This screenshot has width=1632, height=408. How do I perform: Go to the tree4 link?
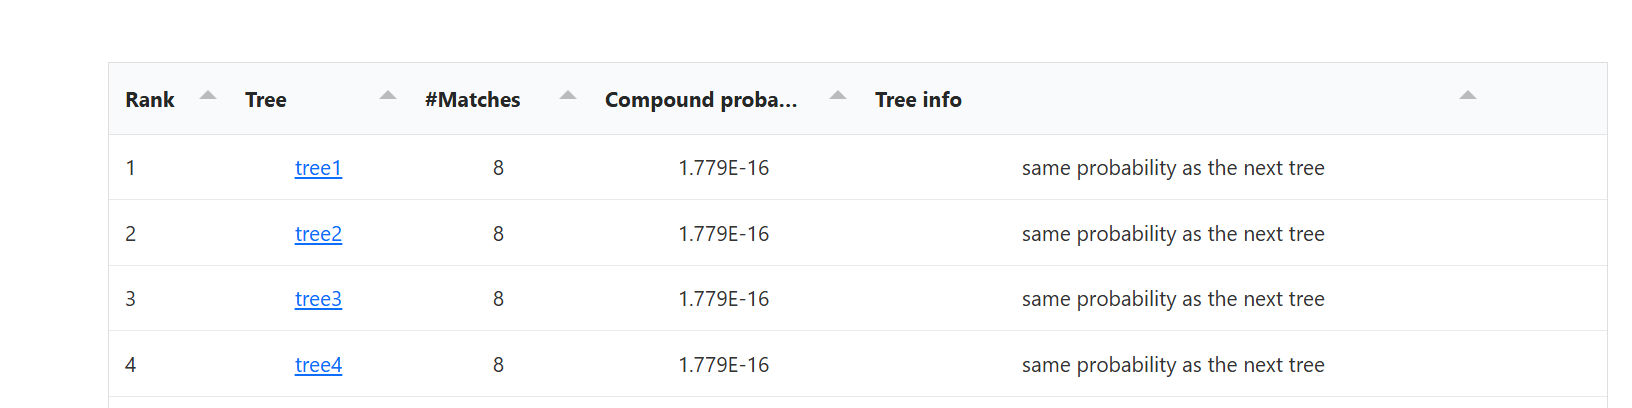click(318, 365)
